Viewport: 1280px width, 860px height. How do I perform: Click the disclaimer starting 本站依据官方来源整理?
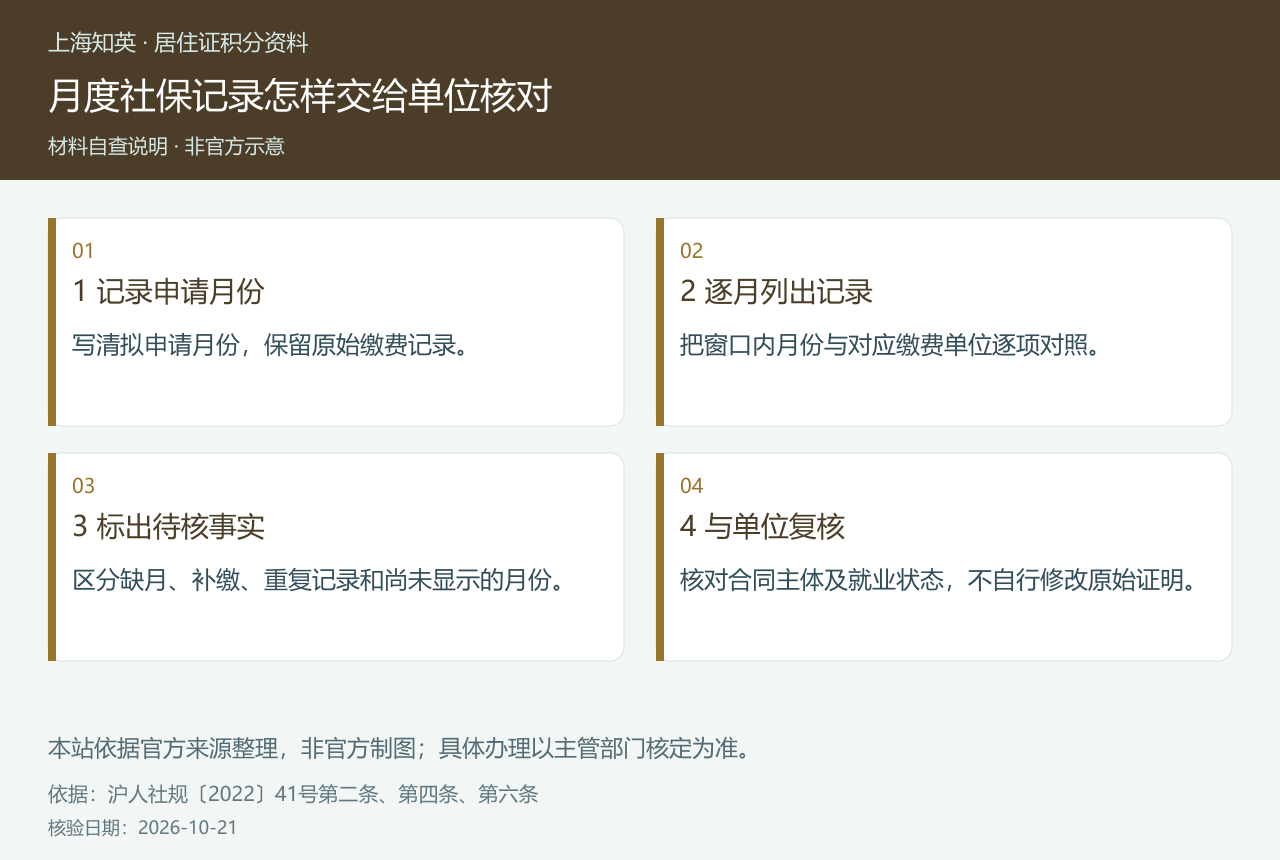coord(399,748)
